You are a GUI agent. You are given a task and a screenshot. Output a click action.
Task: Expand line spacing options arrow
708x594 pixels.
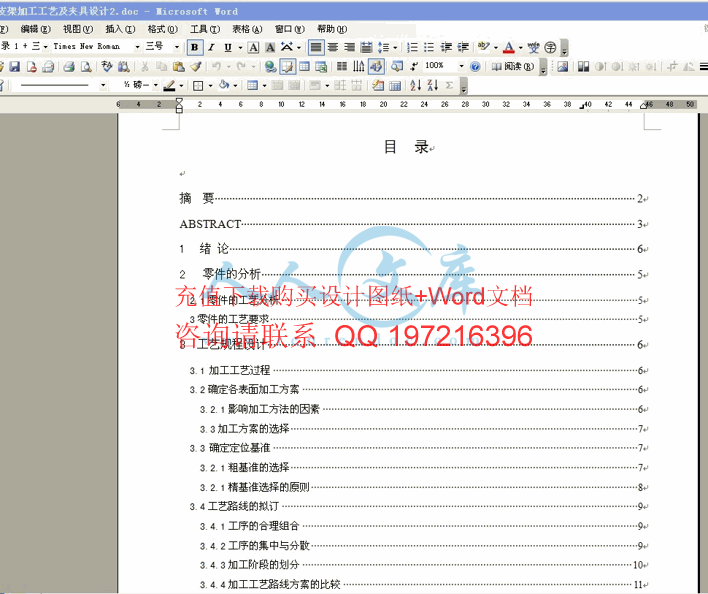pos(395,47)
